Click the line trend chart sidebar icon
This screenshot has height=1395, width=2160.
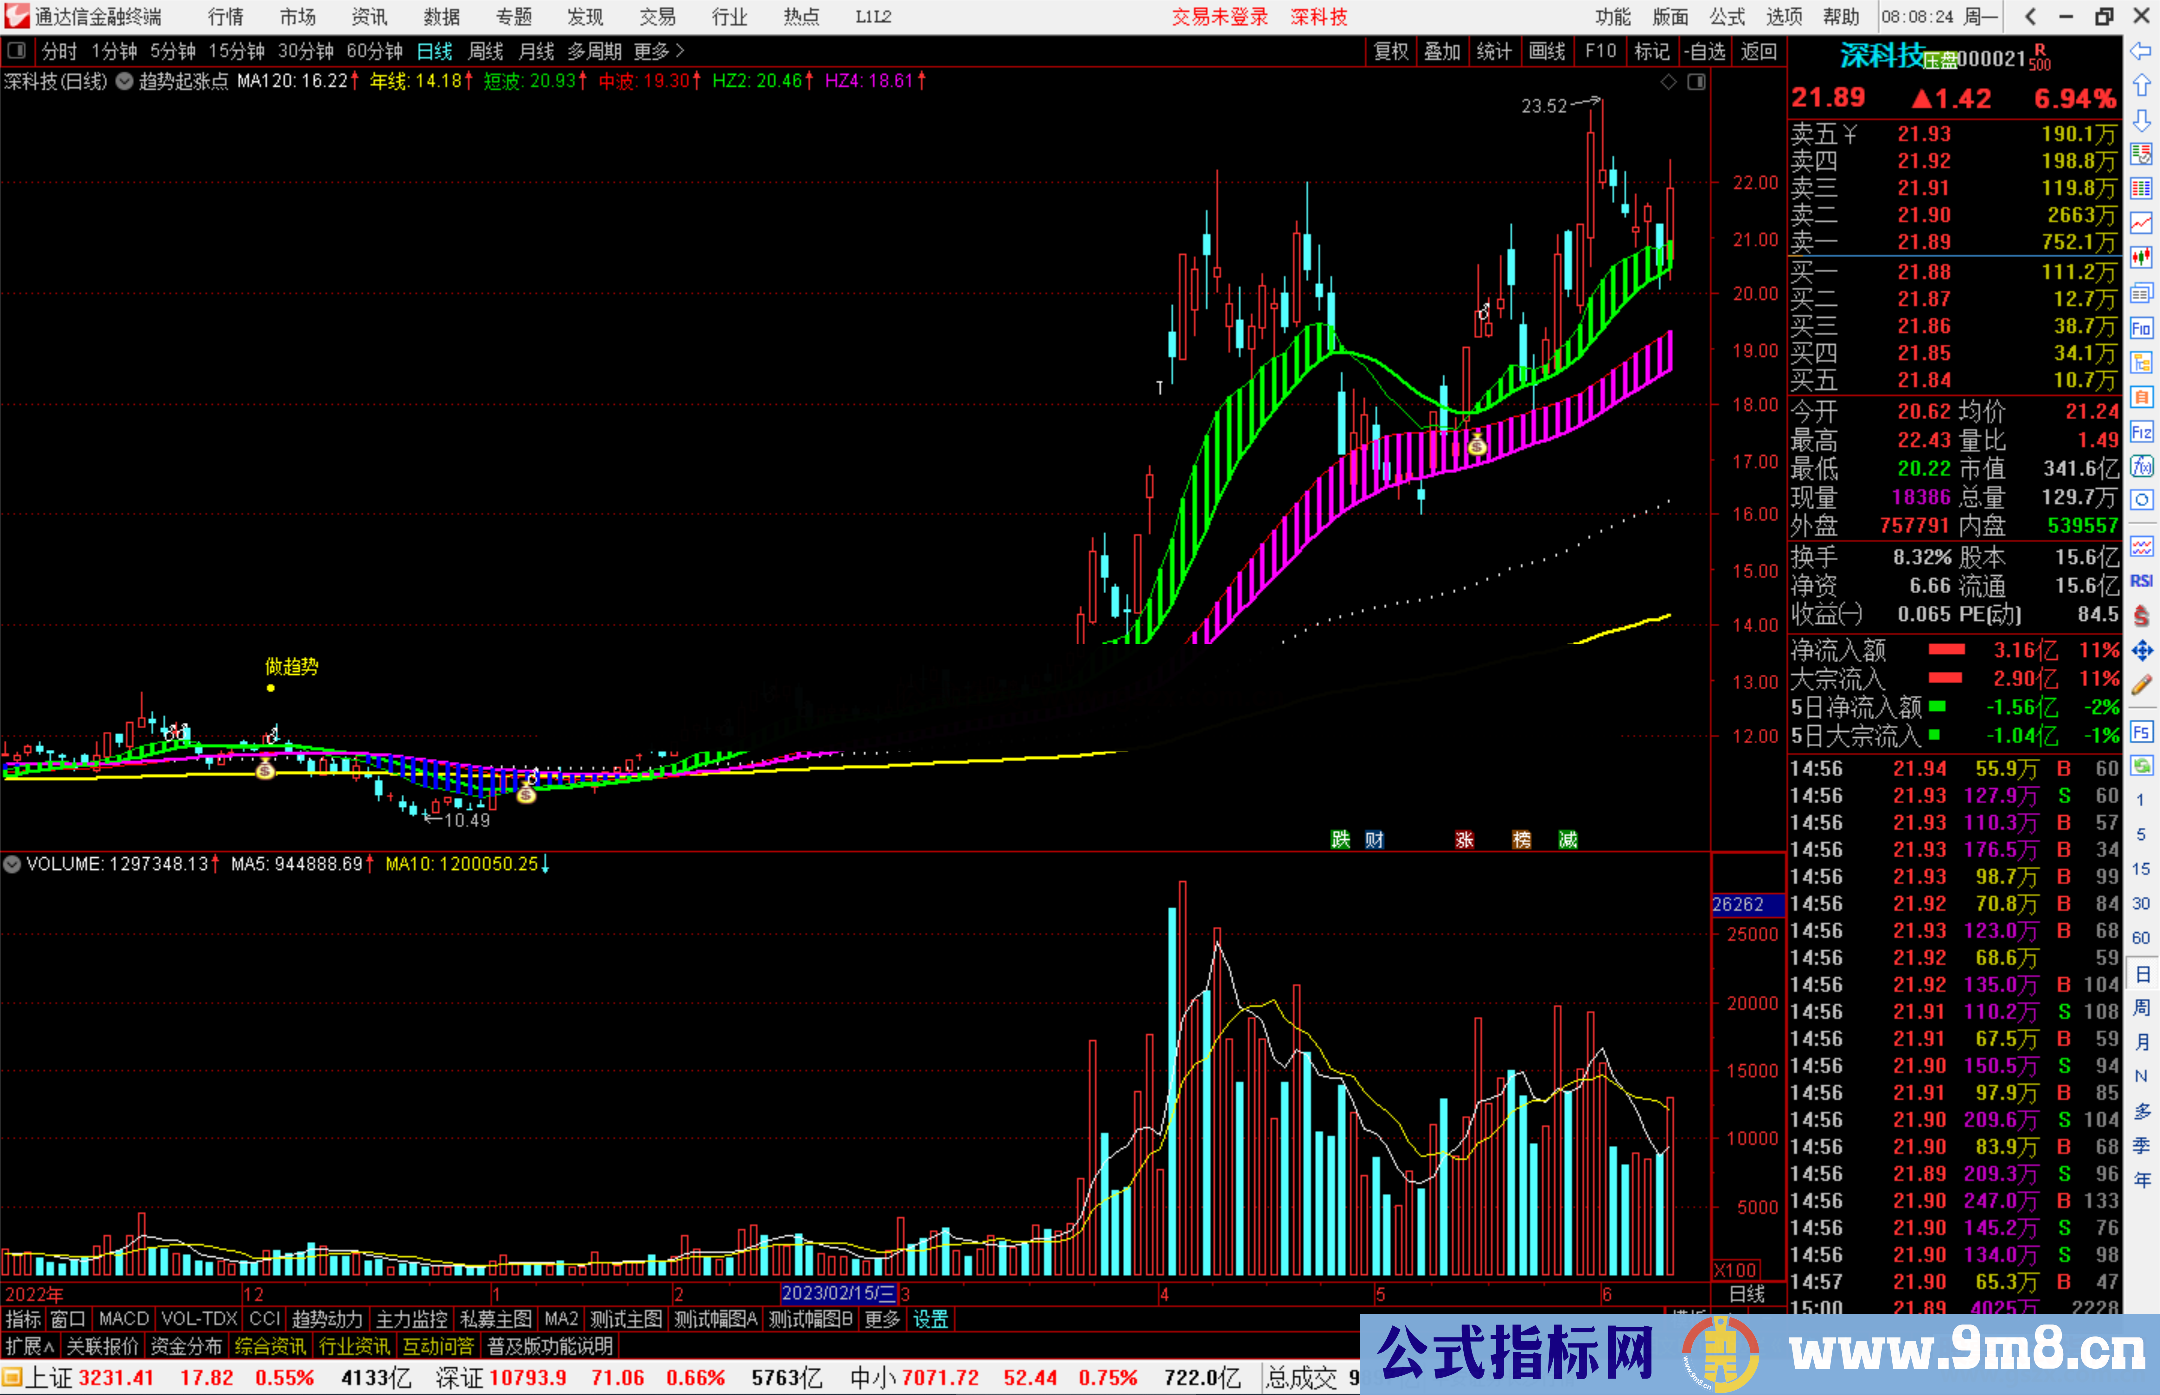click(x=2141, y=222)
